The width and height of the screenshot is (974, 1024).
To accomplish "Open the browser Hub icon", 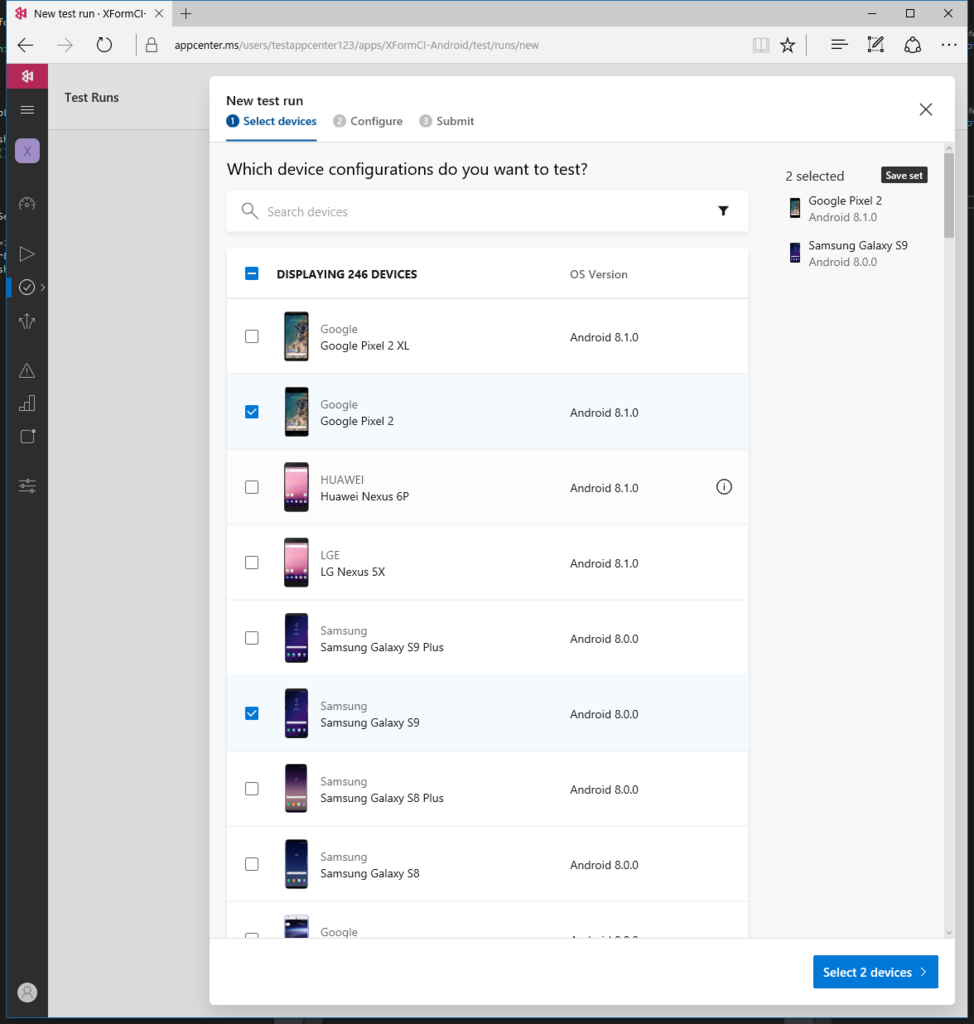I will click(839, 44).
